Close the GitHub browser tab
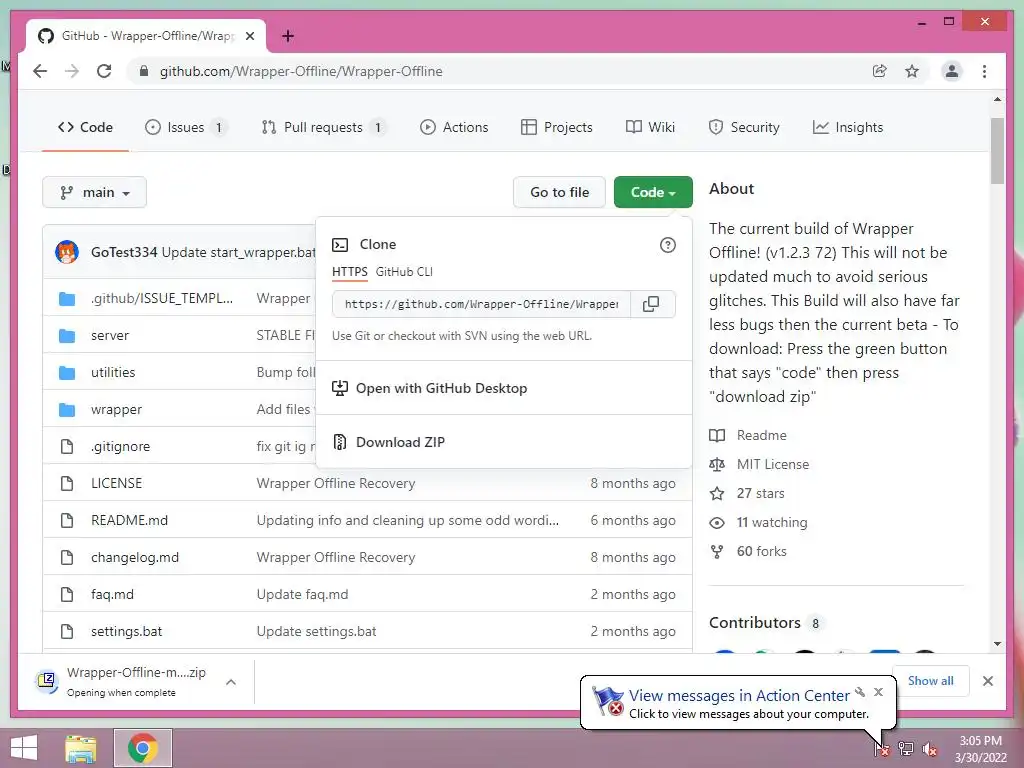1024x768 pixels. click(250, 36)
